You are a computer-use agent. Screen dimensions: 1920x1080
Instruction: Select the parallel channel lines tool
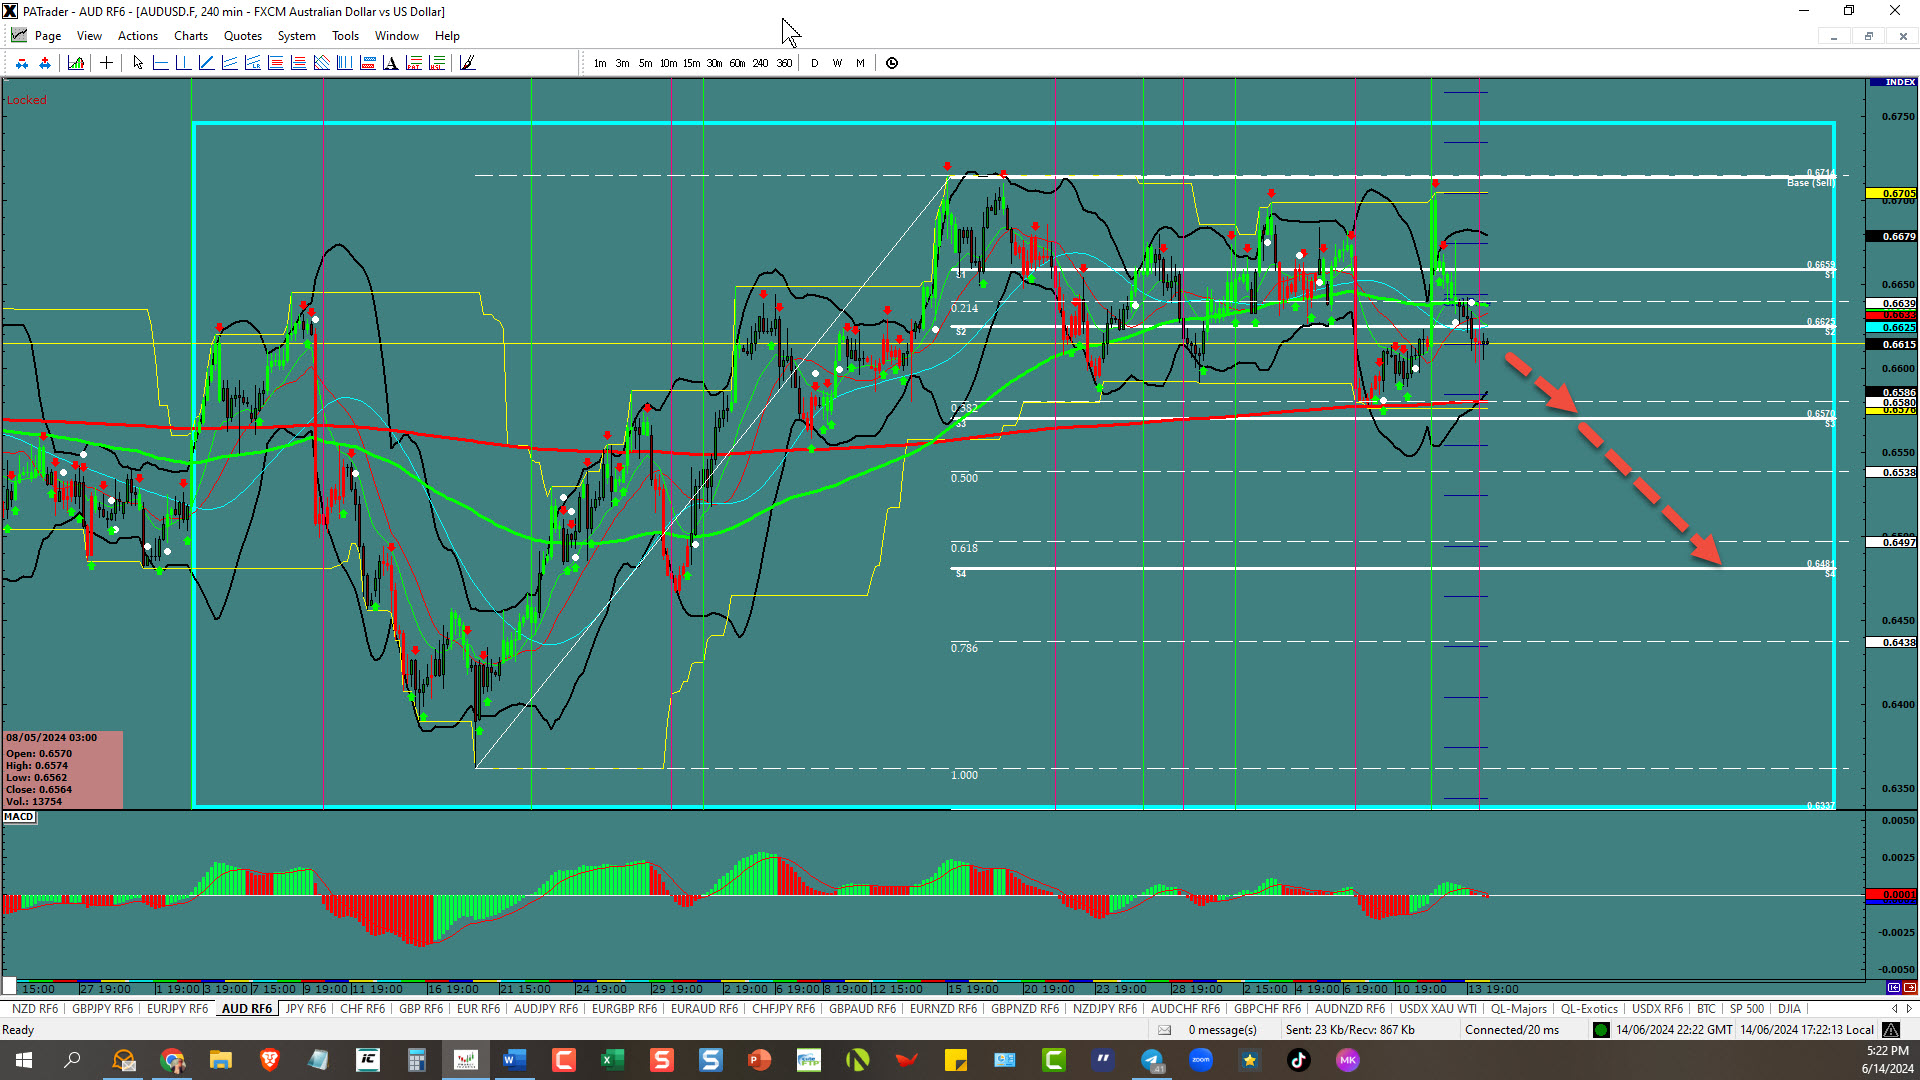pyautogui.click(x=229, y=63)
